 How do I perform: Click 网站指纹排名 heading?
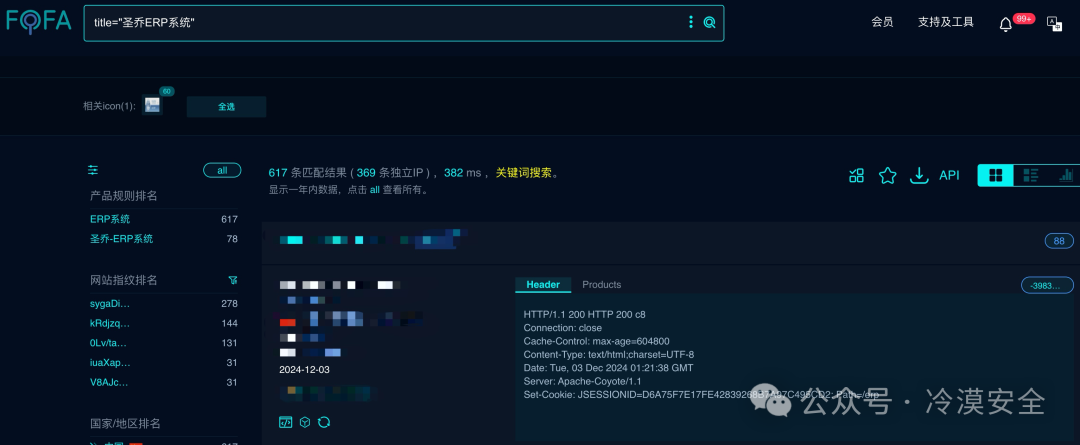124,280
